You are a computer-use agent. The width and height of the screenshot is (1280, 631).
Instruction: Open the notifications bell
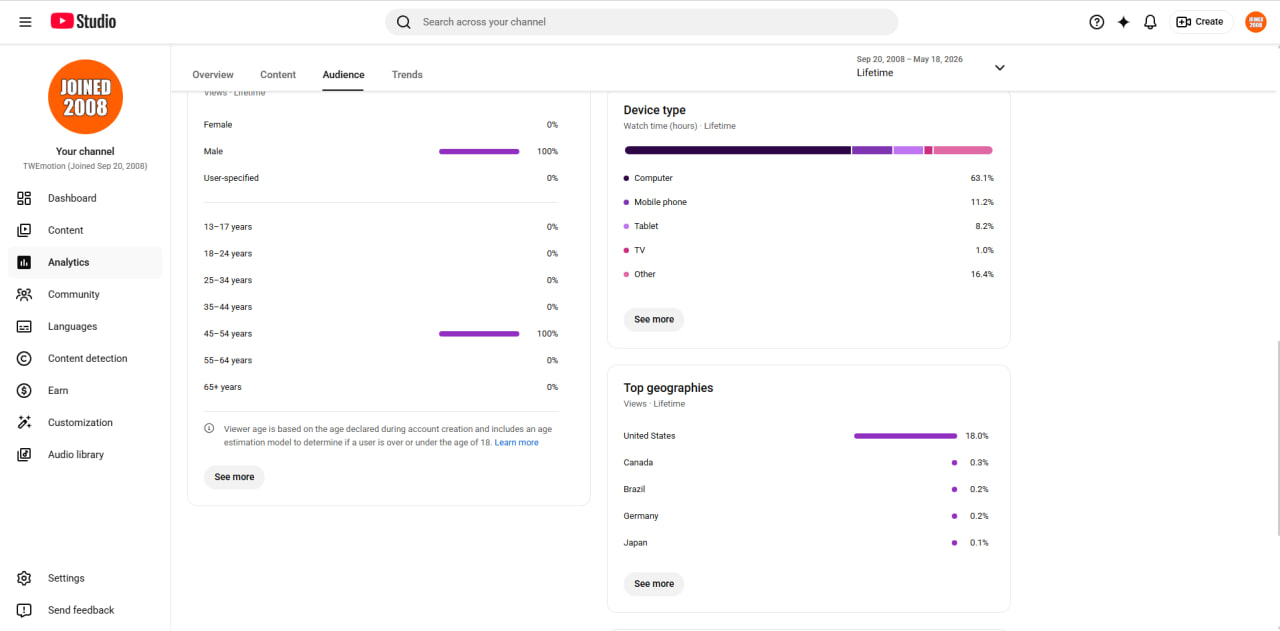[x=1150, y=22]
